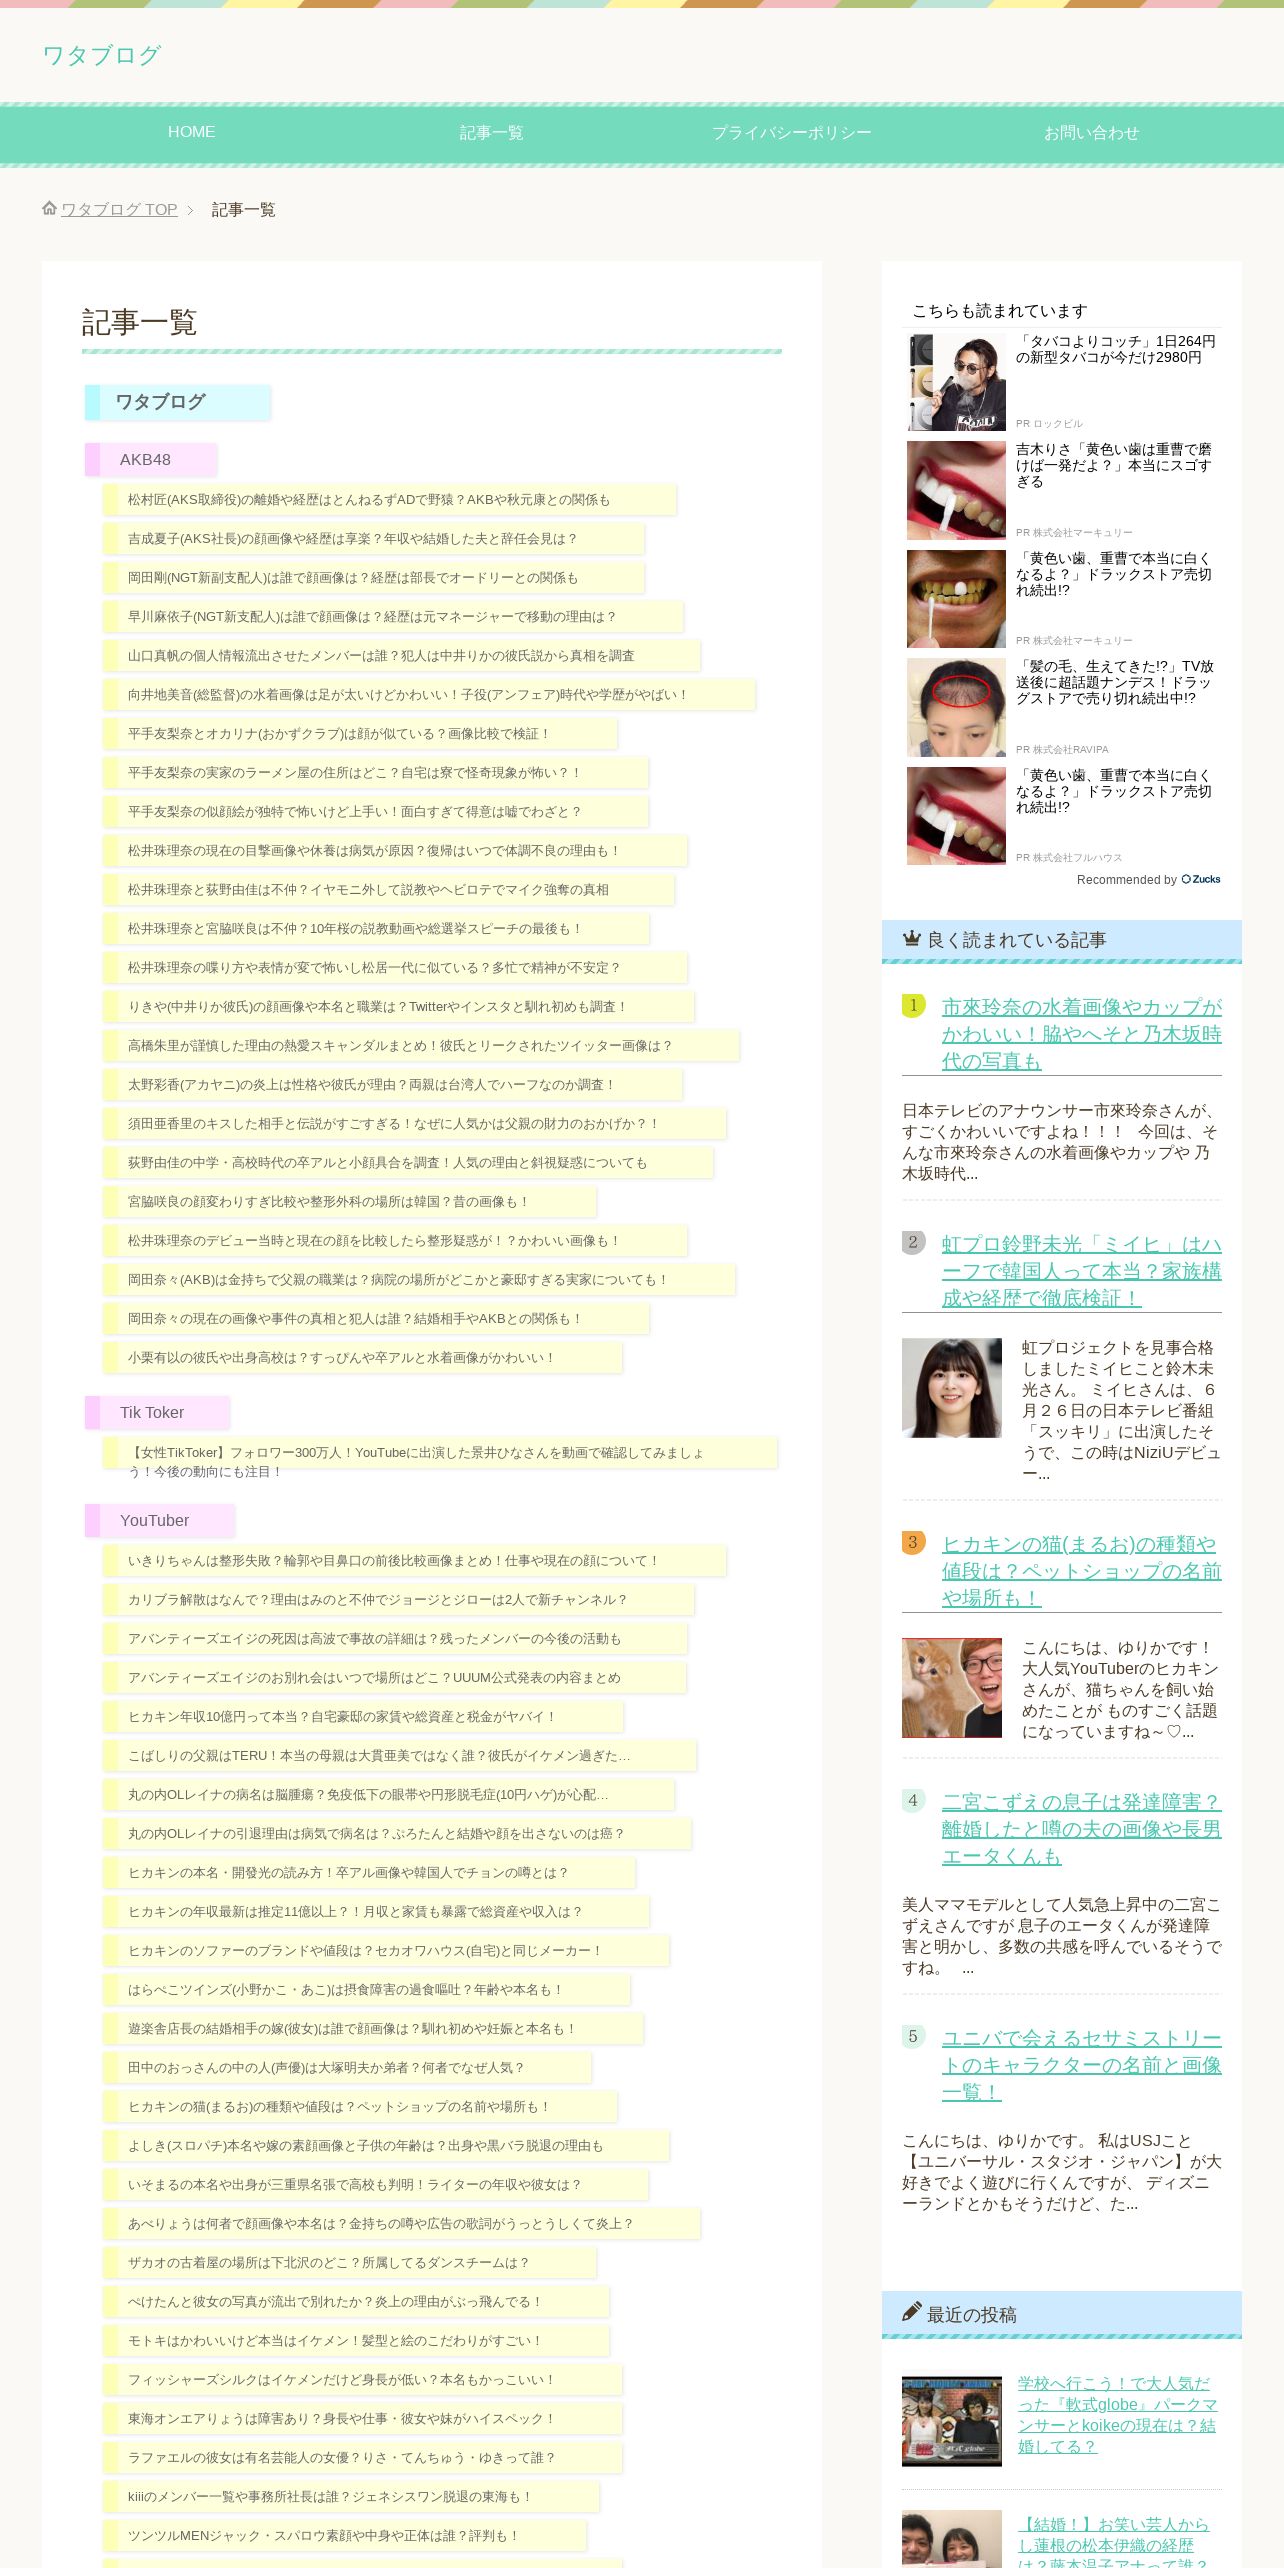Open お問い合わせ in the navigation bar
Image resolution: width=1284 pixels, height=2568 pixels.
pos(1091,132)
